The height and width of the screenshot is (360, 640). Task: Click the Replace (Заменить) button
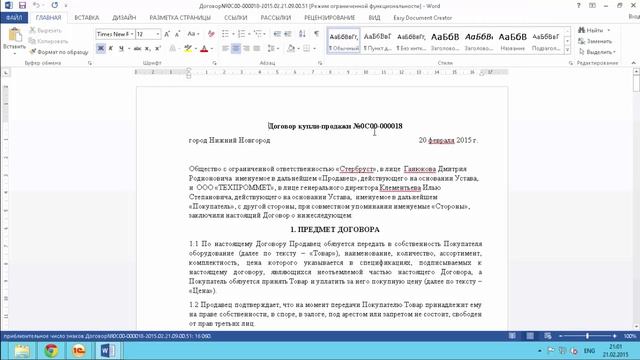click(x=595, y=41)
